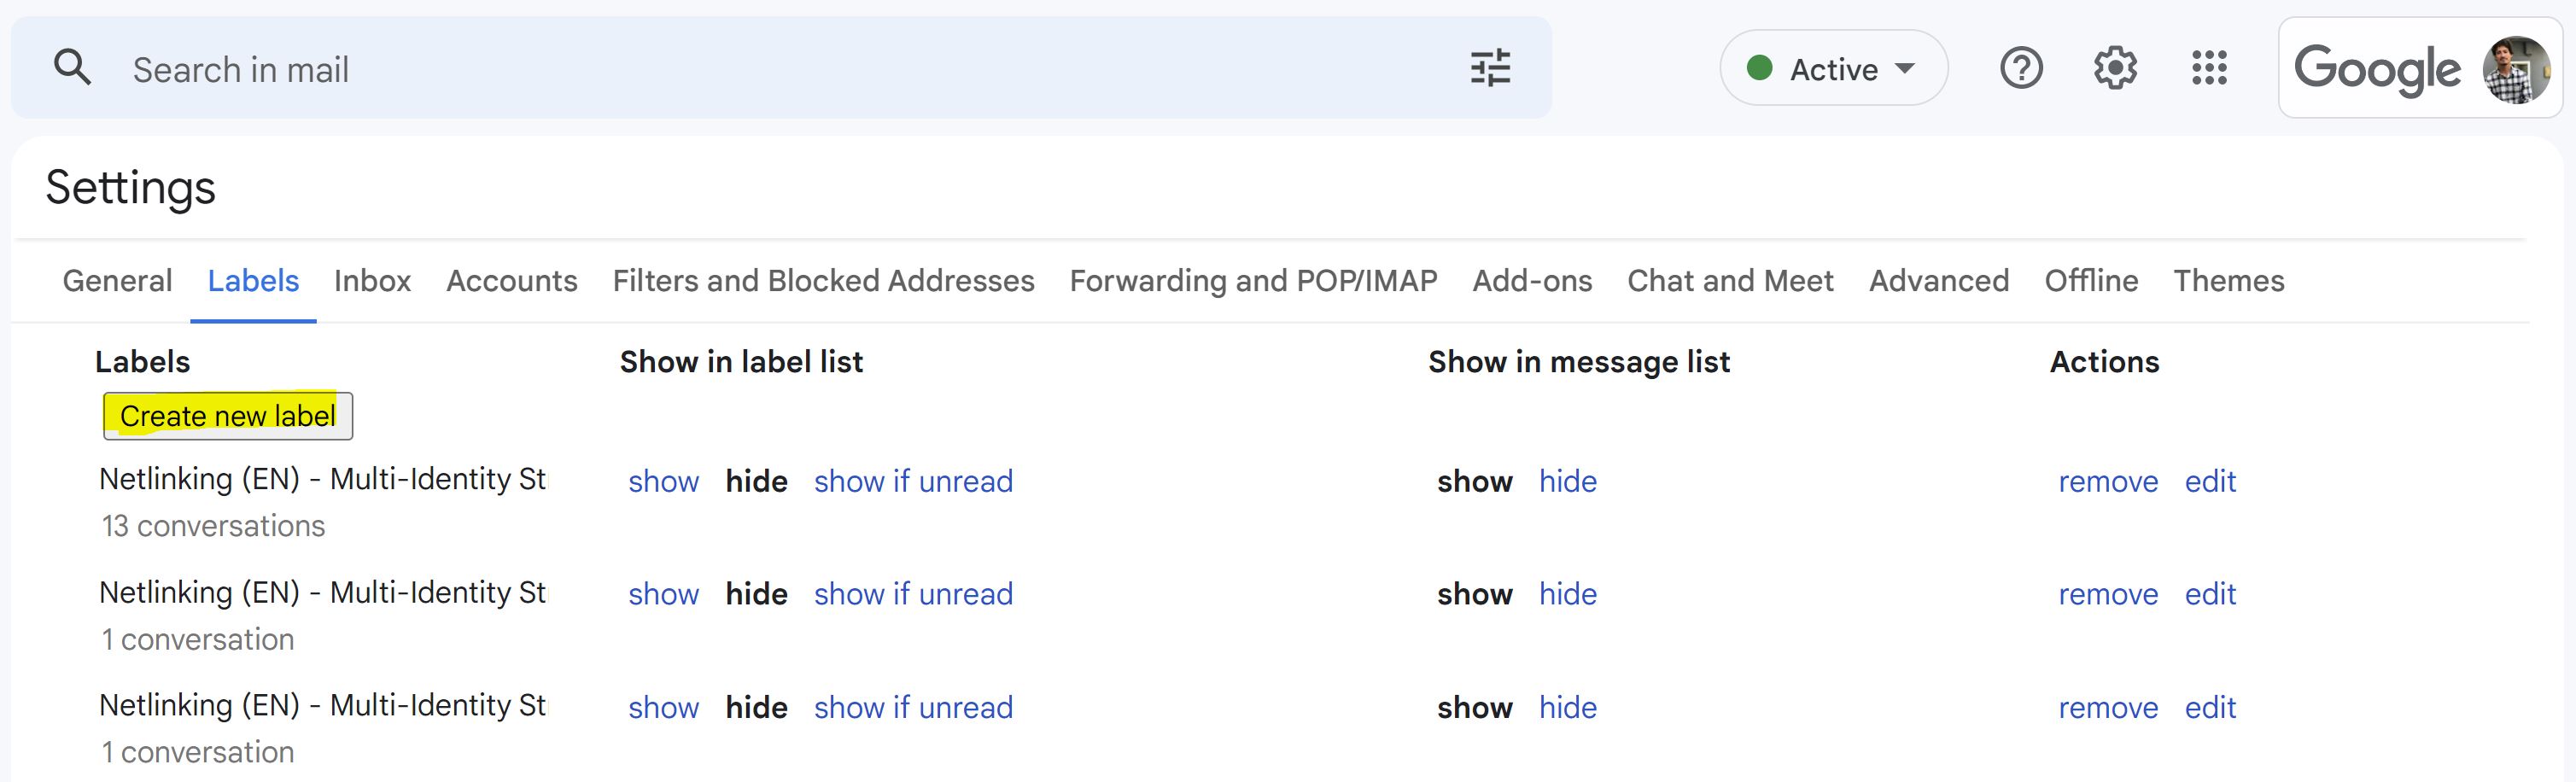
Task: Open the Support help icon
Action: tap(2021, 68)
